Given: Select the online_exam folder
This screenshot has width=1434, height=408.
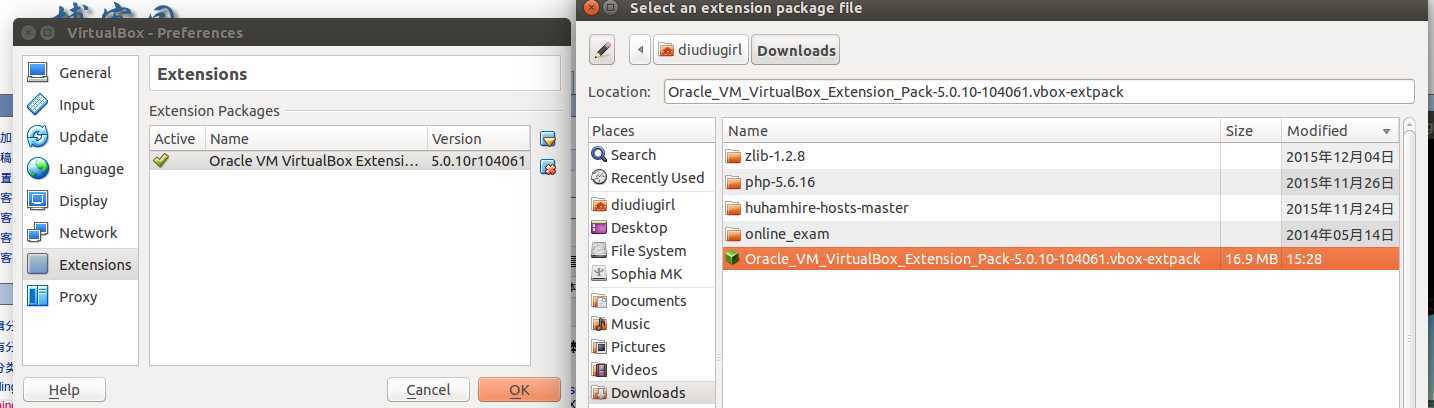Looking at the screenshot, I should [1060, 234].
